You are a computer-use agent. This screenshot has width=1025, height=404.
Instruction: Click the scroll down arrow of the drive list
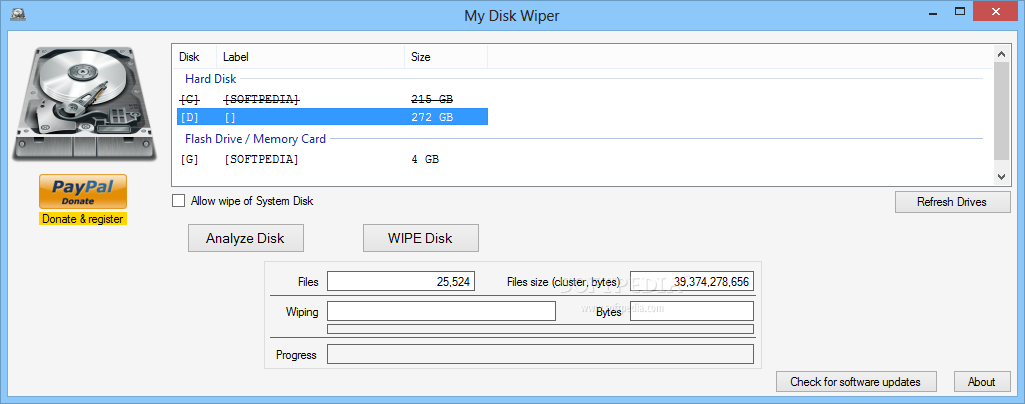1001,177
